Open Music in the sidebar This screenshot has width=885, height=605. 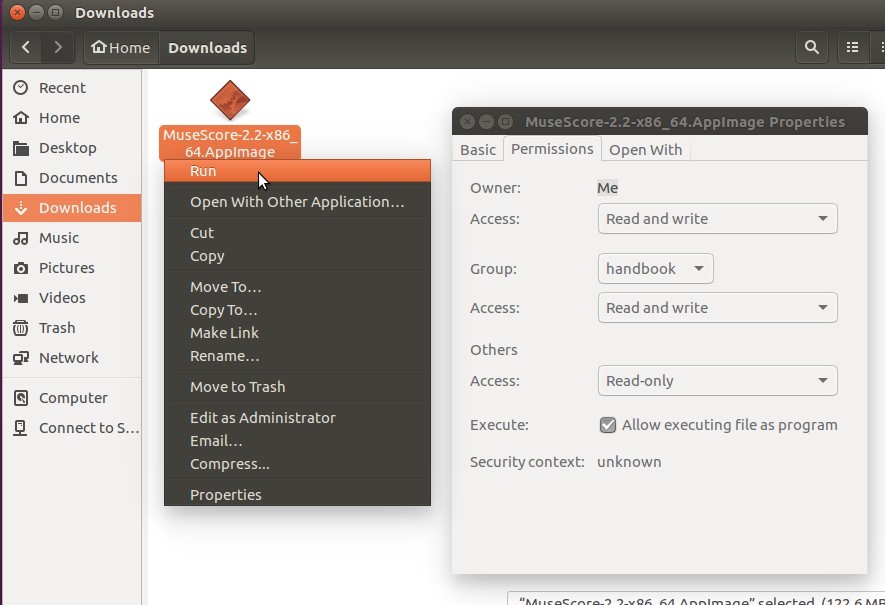point(60,238)
